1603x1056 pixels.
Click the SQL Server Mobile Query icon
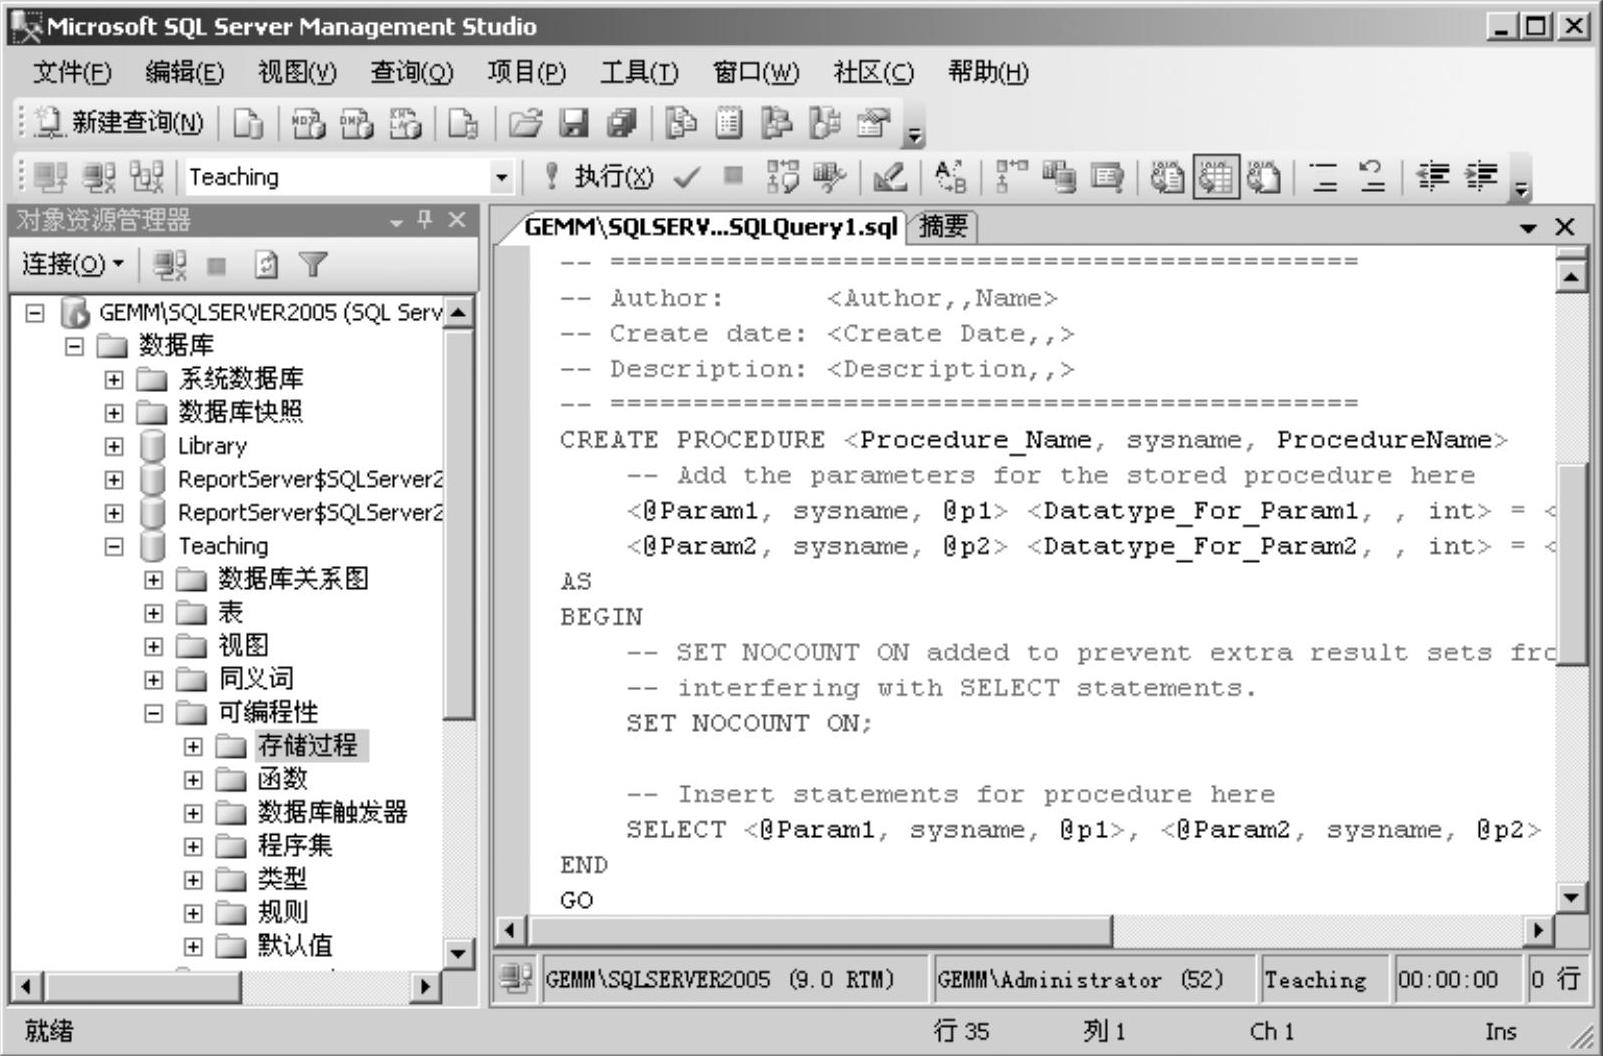463,123
